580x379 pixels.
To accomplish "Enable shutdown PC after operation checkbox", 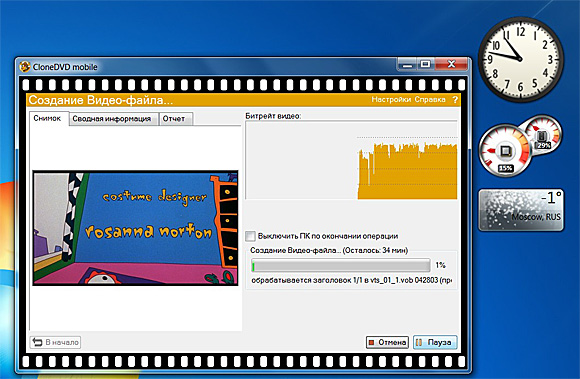I will coord(250,236).
